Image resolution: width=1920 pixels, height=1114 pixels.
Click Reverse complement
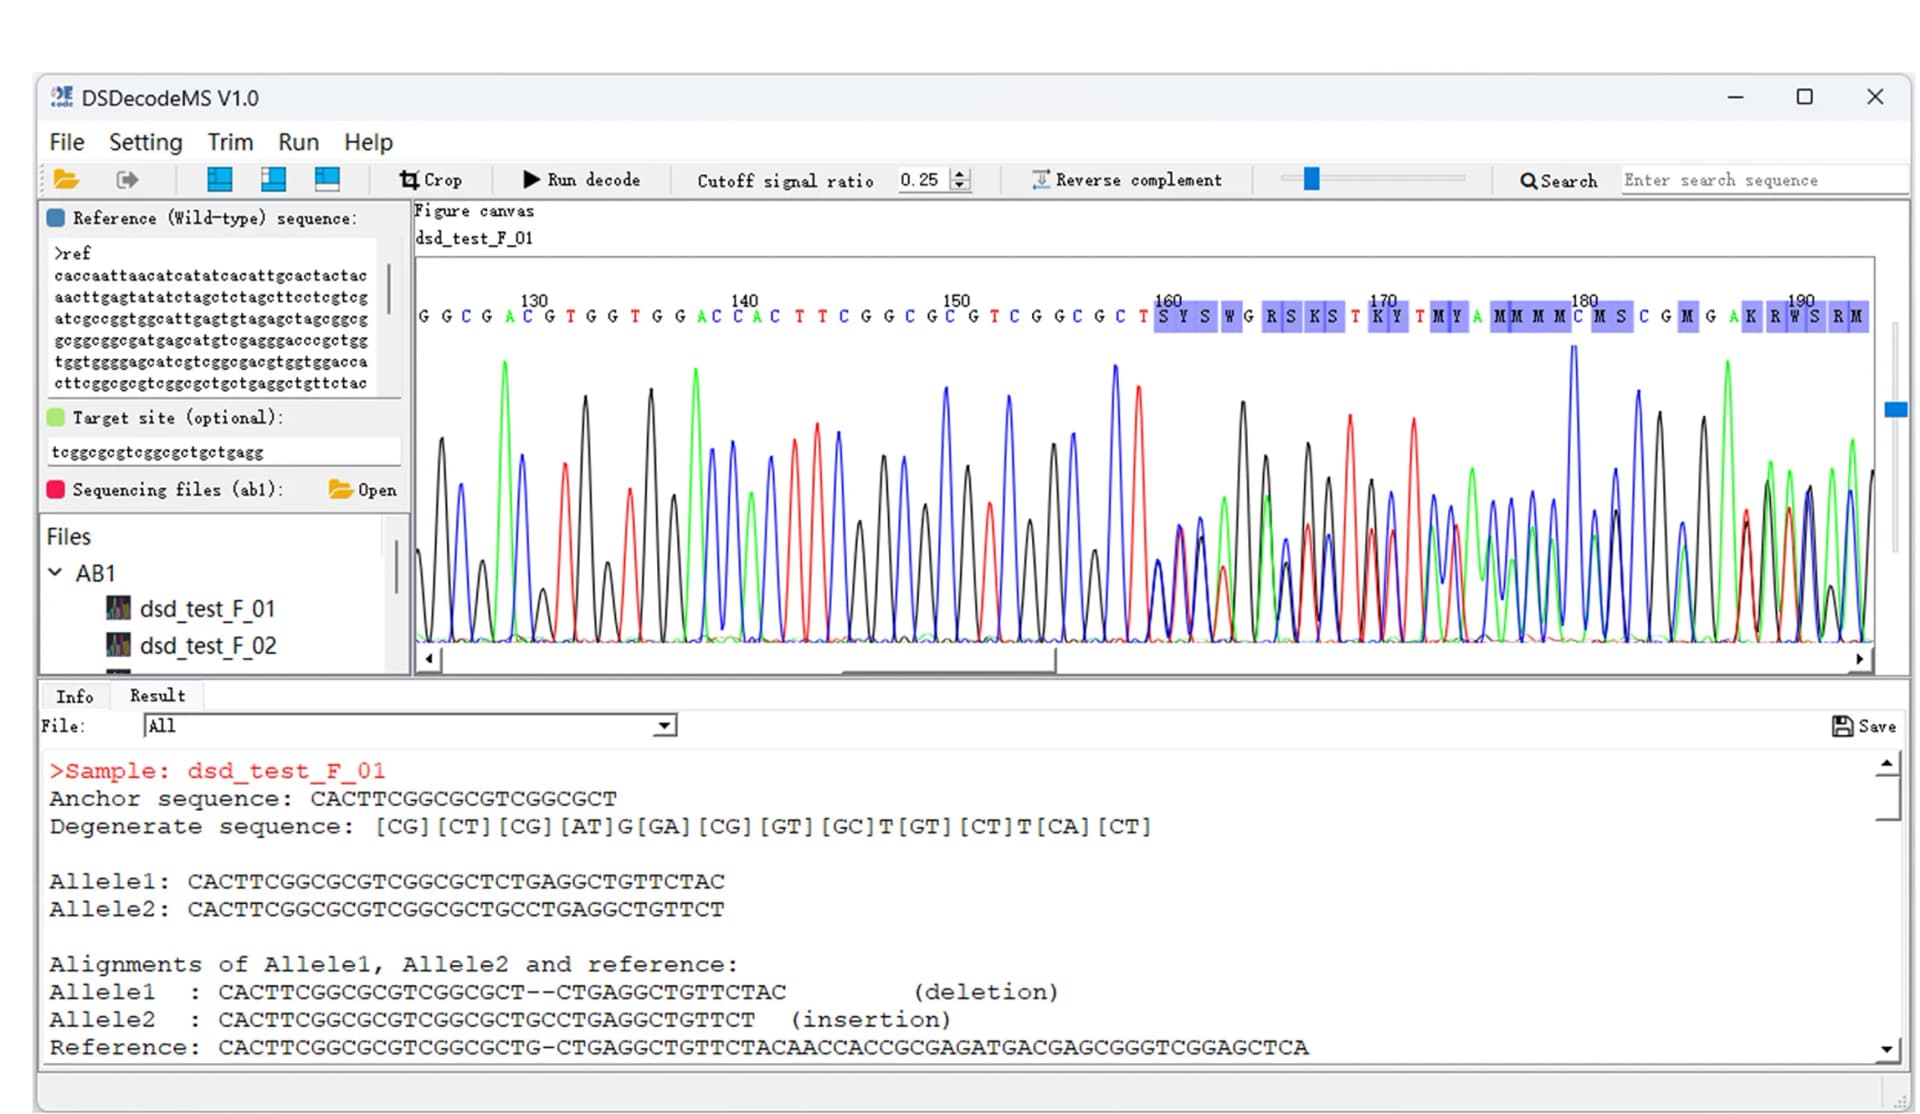pos(1127,180)
